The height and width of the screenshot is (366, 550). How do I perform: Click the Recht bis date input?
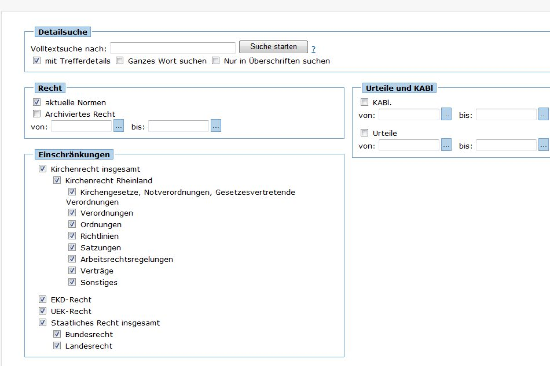coord(179,126)
